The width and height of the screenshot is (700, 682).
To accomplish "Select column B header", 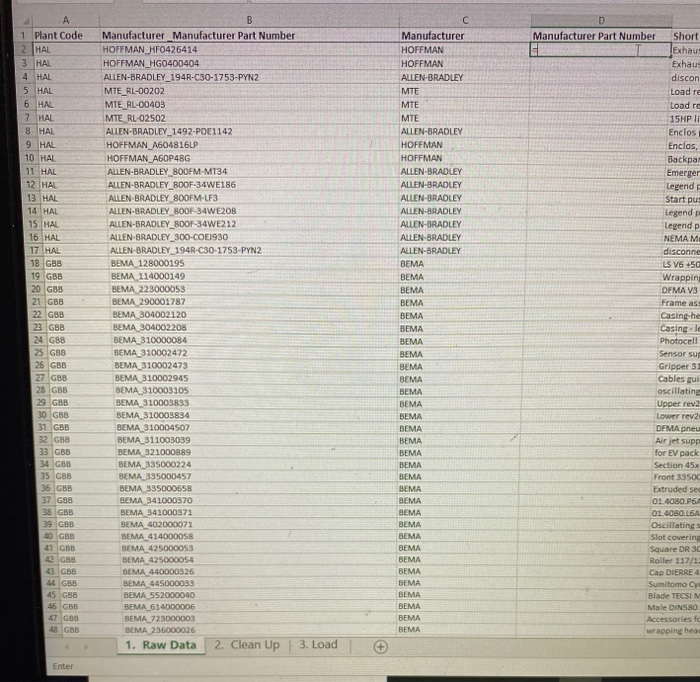I will coord(249,20).
